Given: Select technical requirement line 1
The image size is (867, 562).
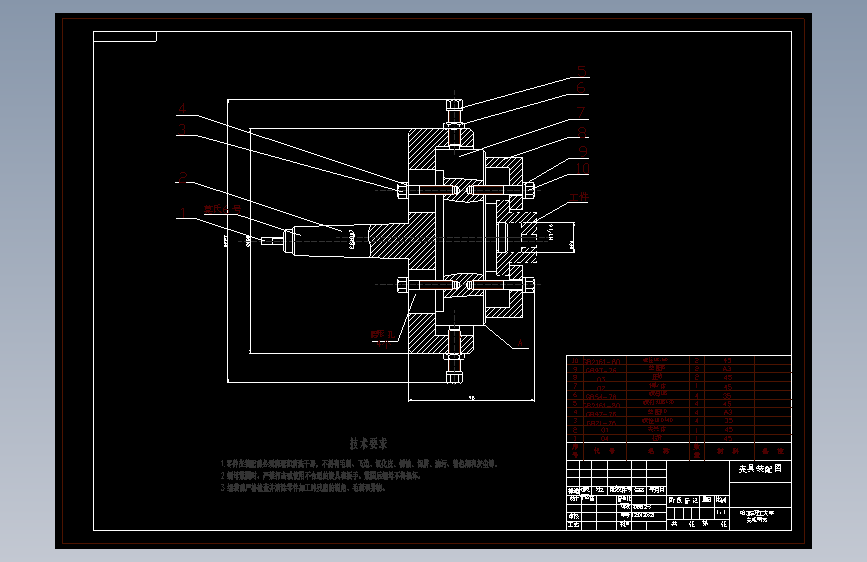Looking at the screenshot, I should [x=359, y=464].
